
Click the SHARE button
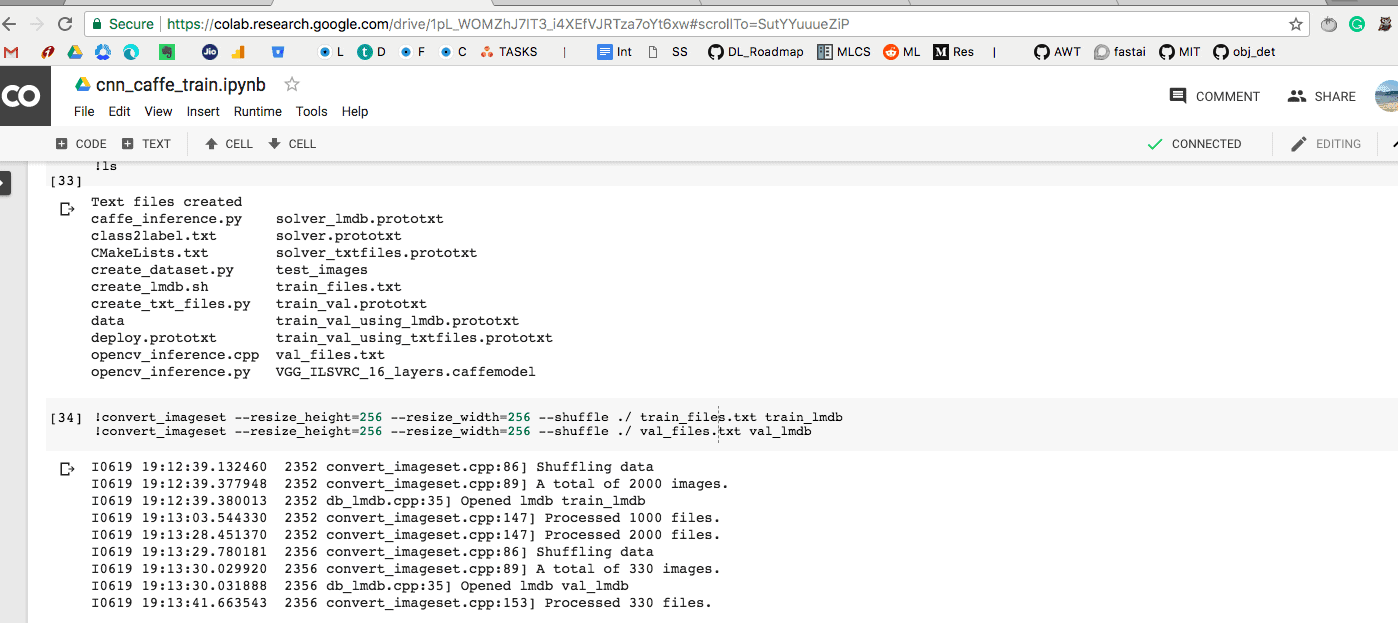(1321, 96)
